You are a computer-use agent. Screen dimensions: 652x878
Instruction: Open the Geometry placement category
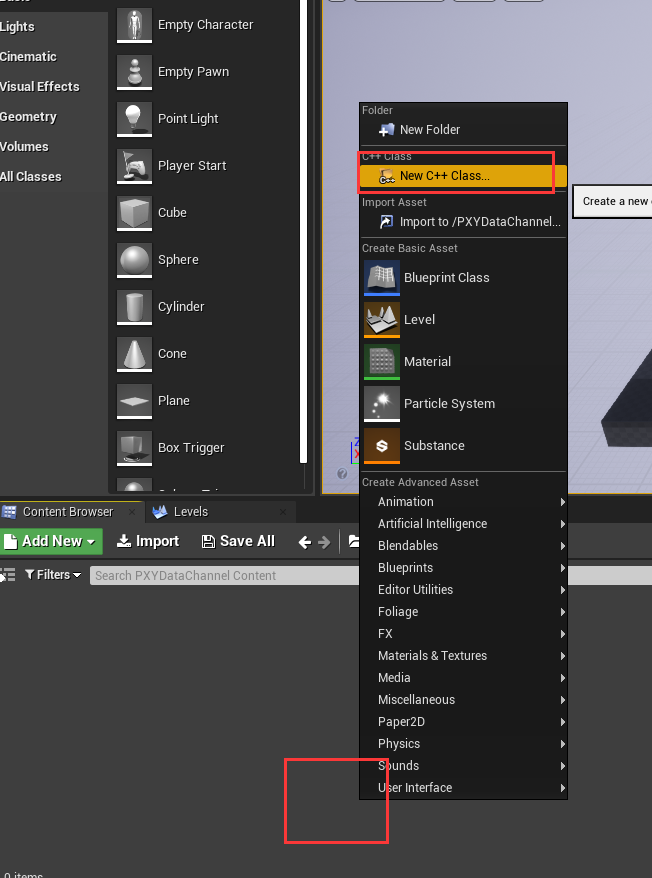click(28, 117)
